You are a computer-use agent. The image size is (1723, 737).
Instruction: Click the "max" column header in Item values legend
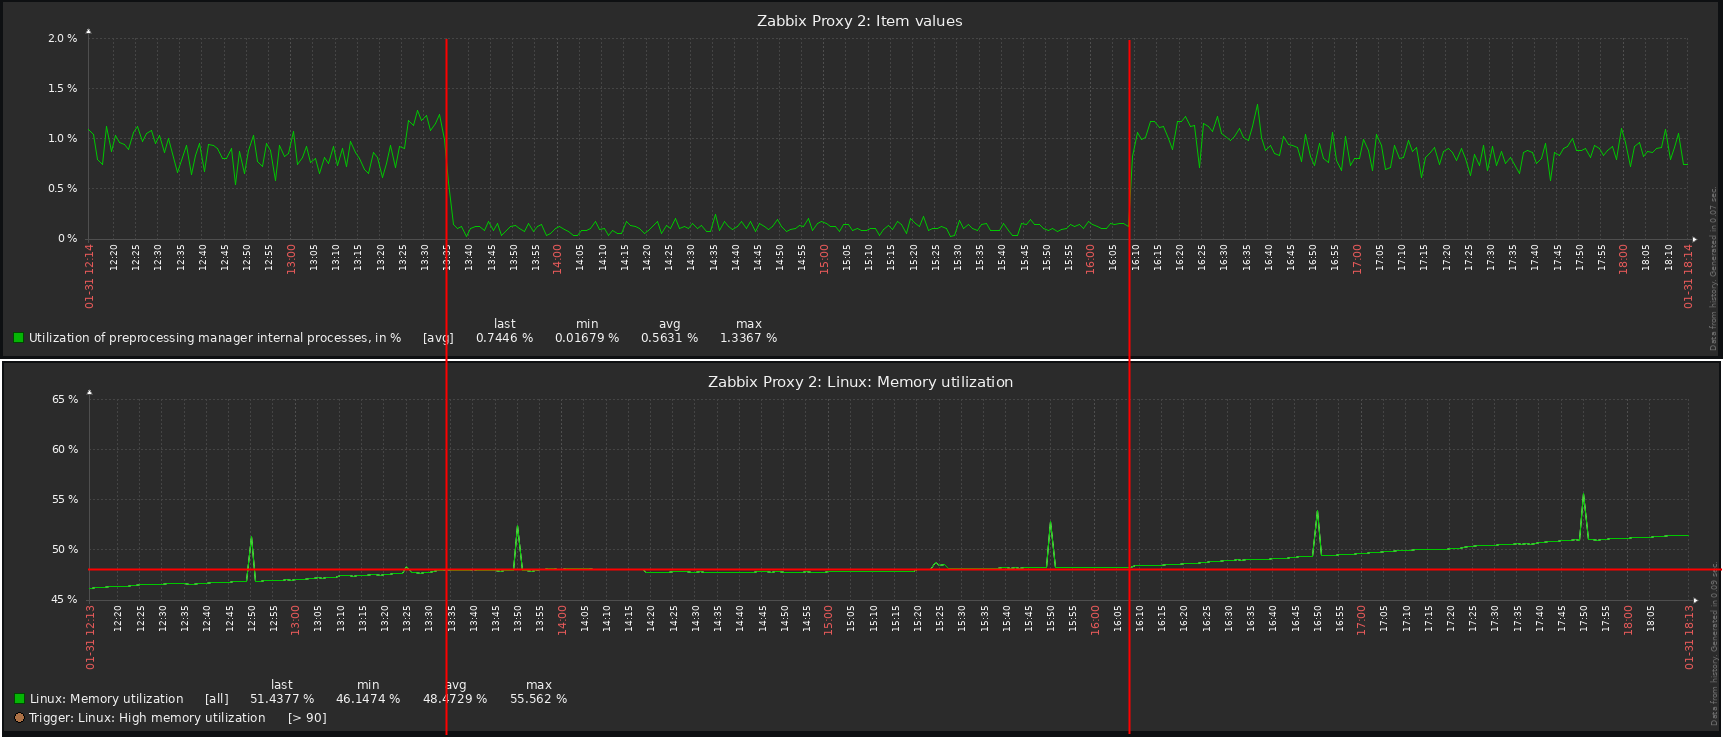click(x=749, y=324)
